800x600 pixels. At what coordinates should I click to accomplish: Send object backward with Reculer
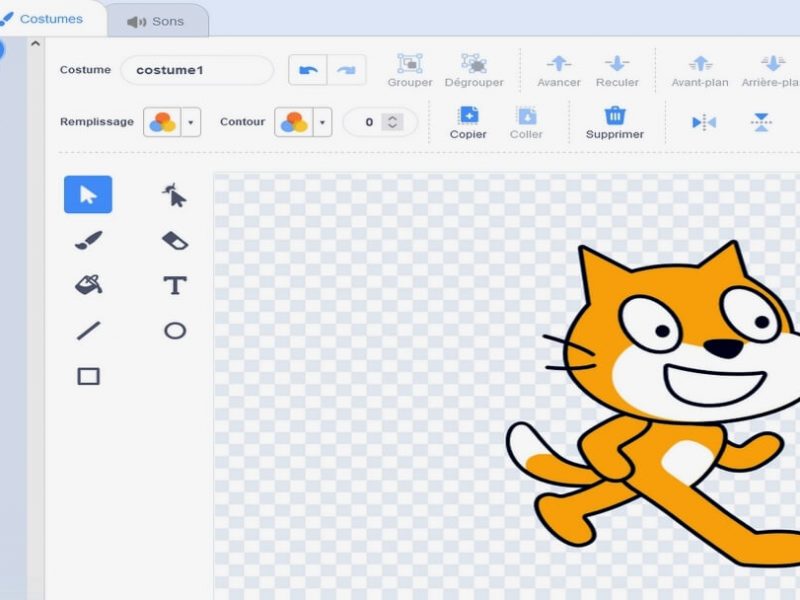[x=617, y=70]
